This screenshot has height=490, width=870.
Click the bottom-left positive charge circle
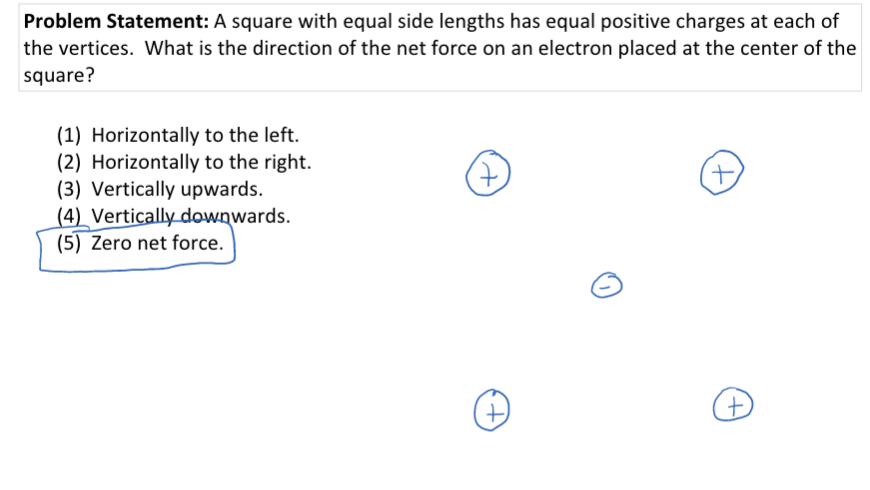[x=491, y=409]
